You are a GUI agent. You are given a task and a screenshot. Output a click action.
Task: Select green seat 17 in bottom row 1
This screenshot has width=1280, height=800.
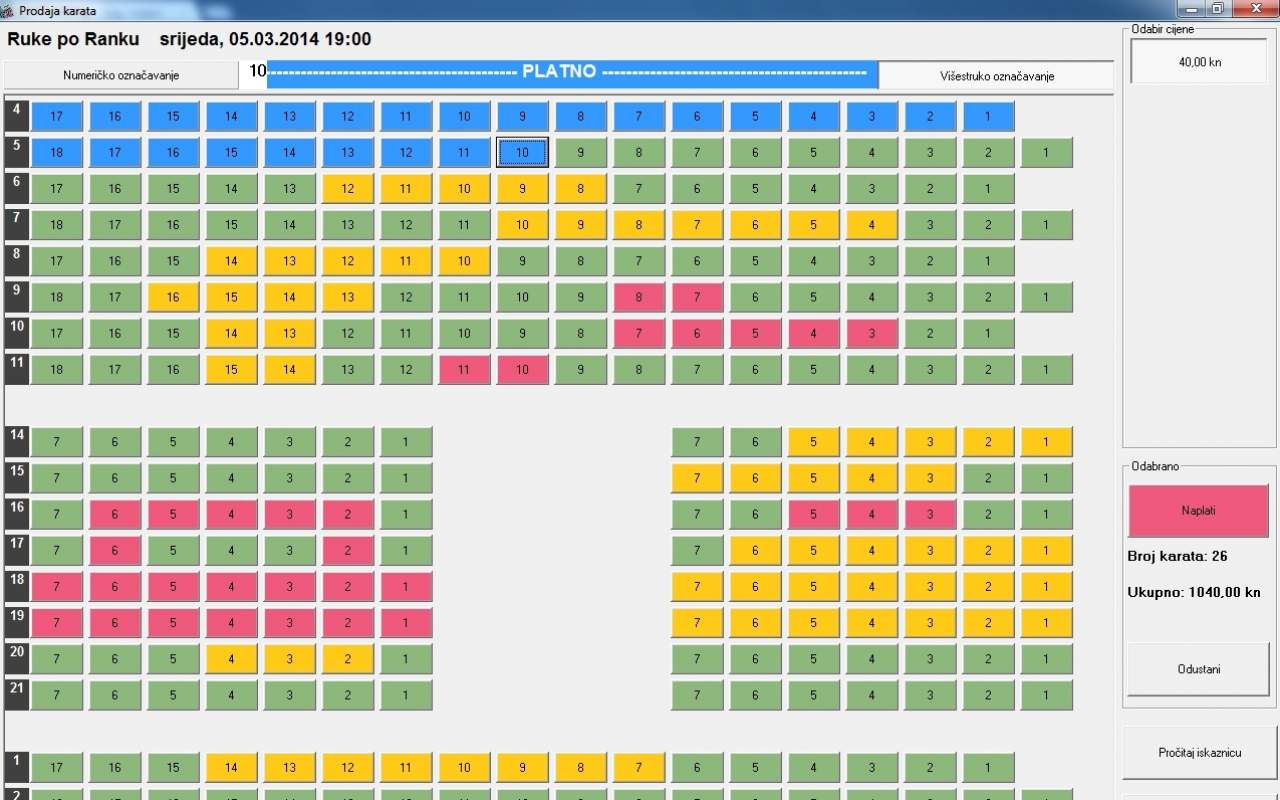point(56,768)
